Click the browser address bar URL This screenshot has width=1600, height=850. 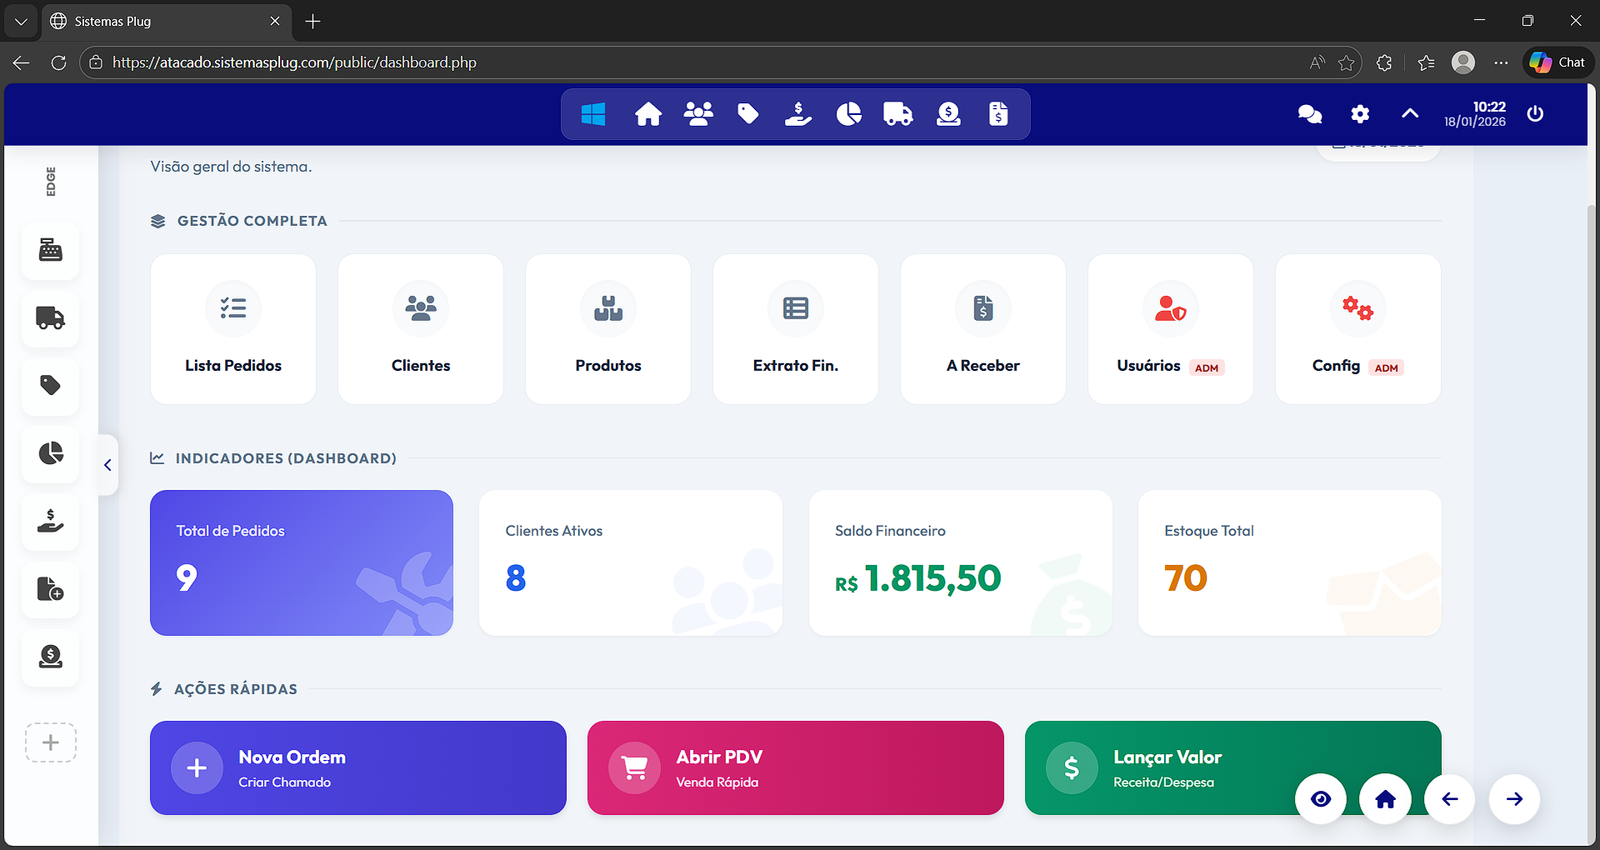point(294,62)
